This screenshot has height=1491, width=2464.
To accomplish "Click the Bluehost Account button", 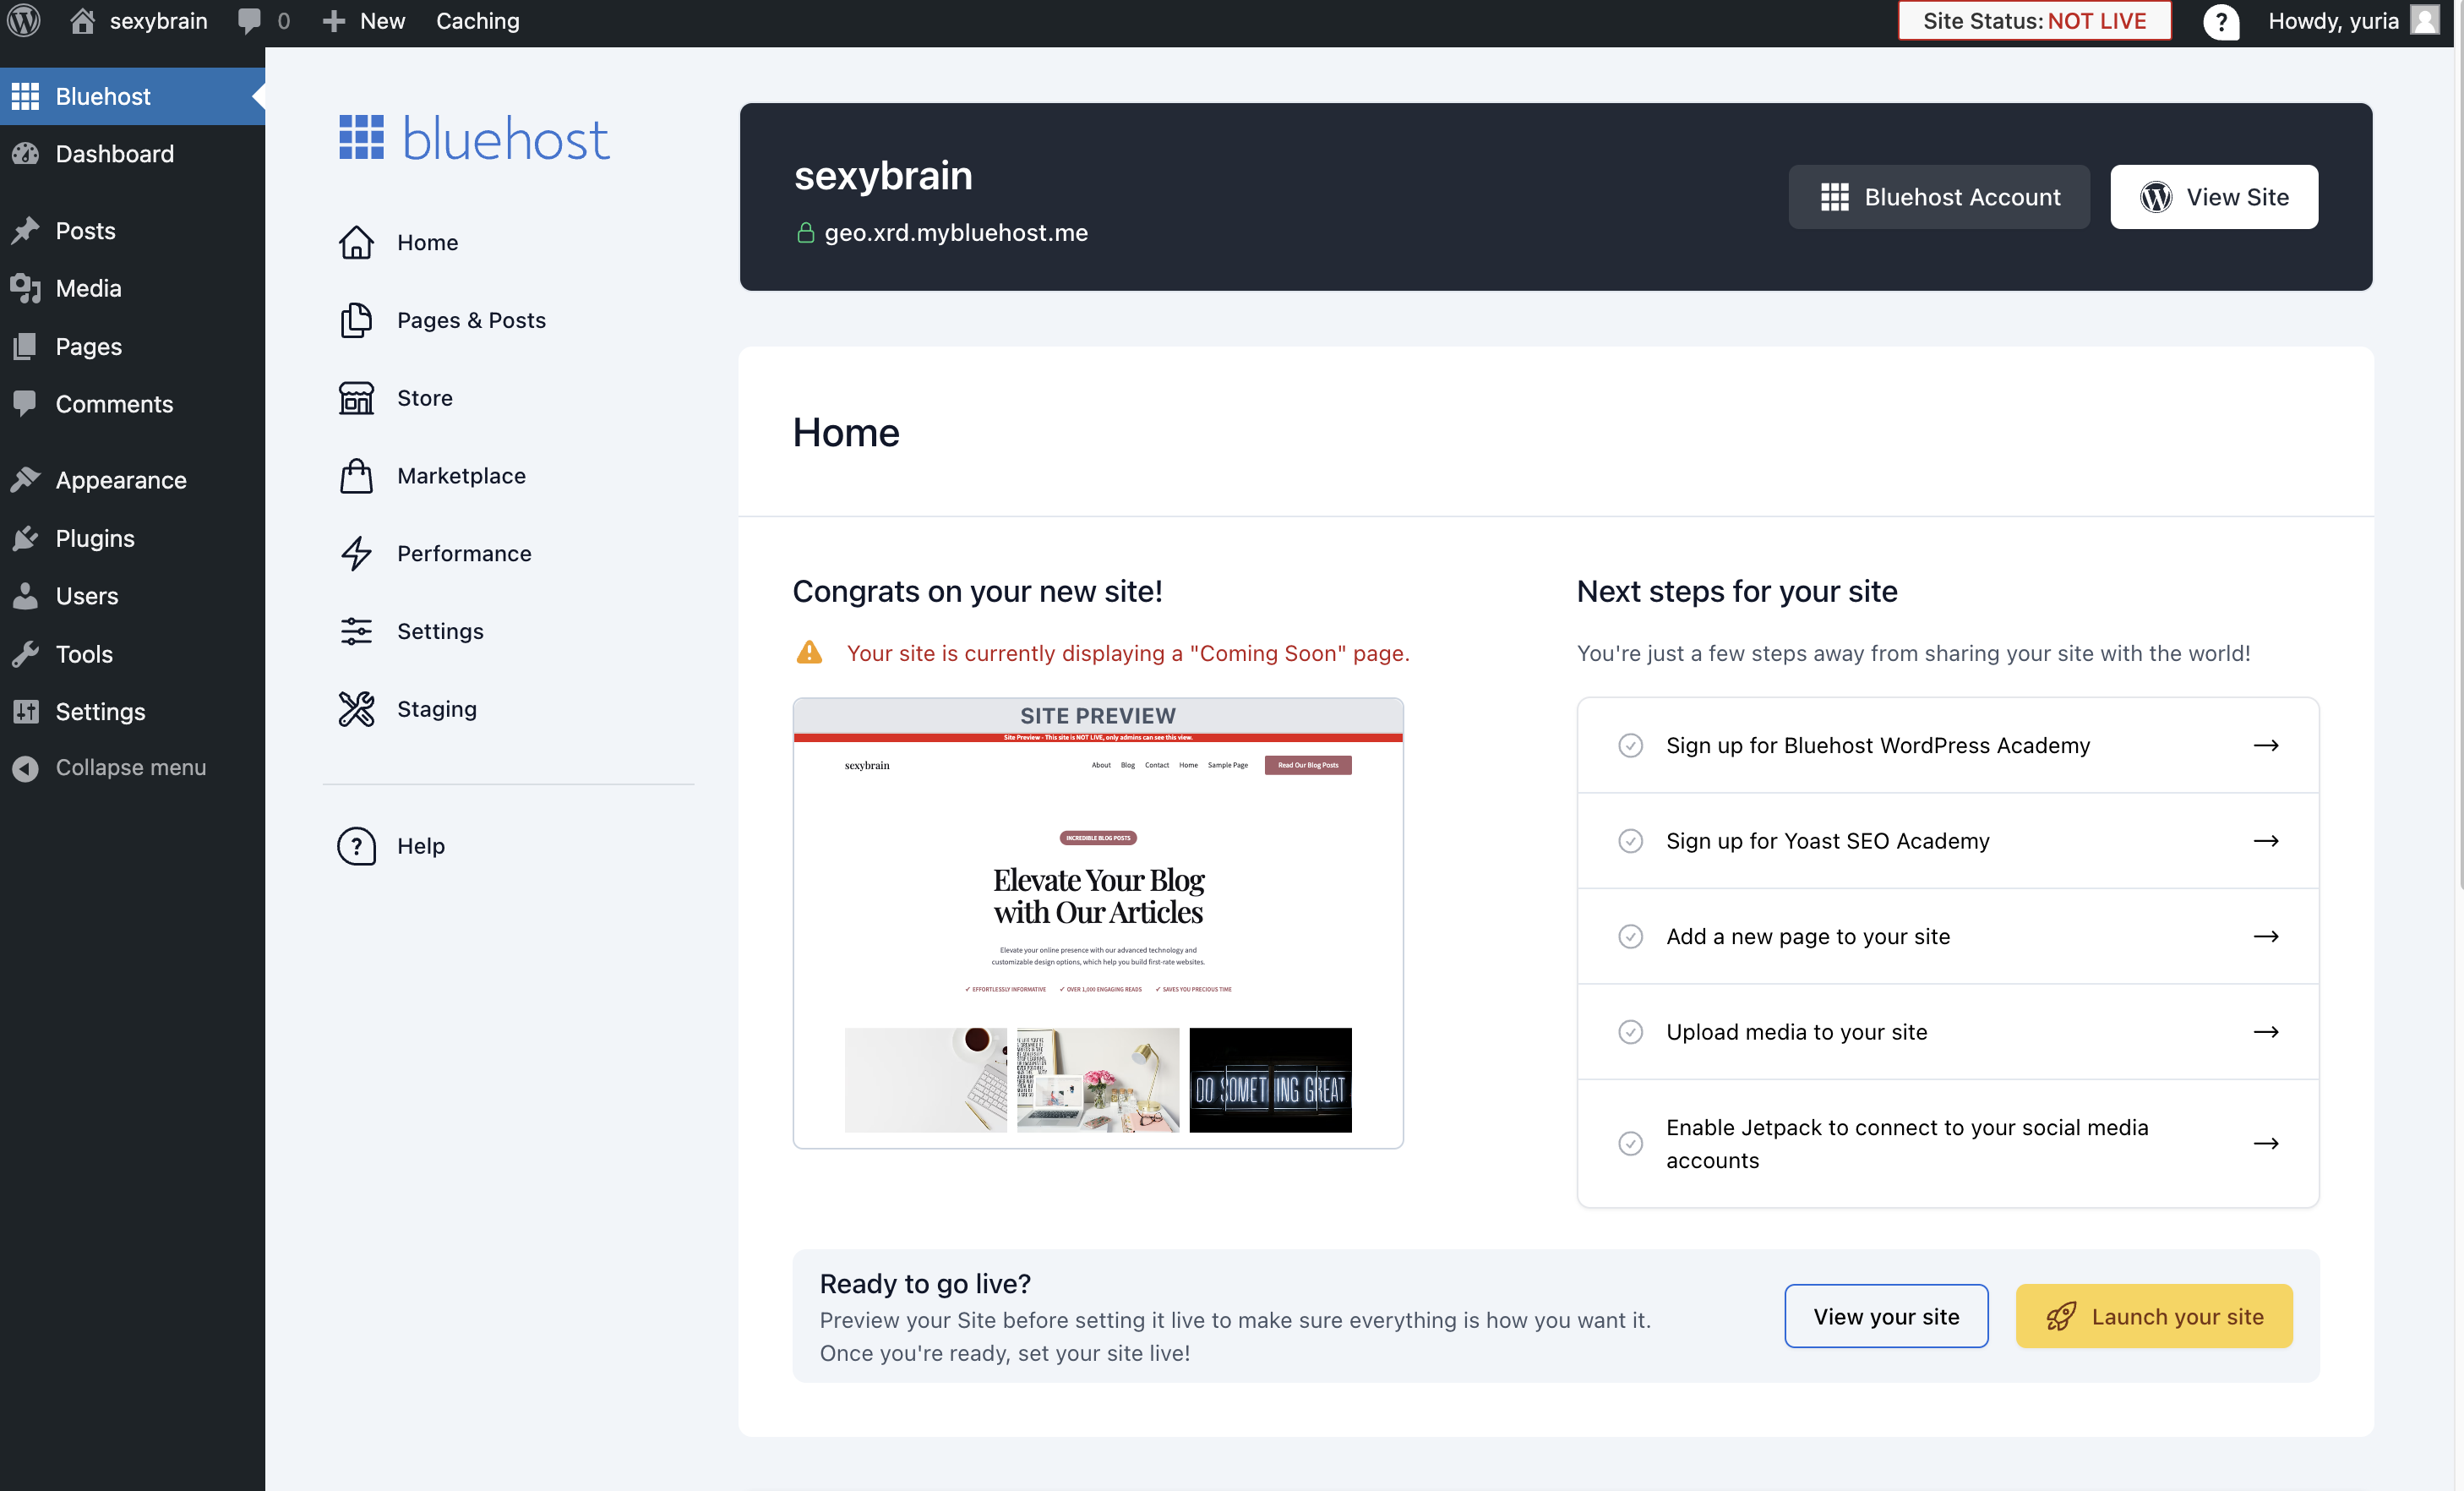I will tap(1938, 197).
